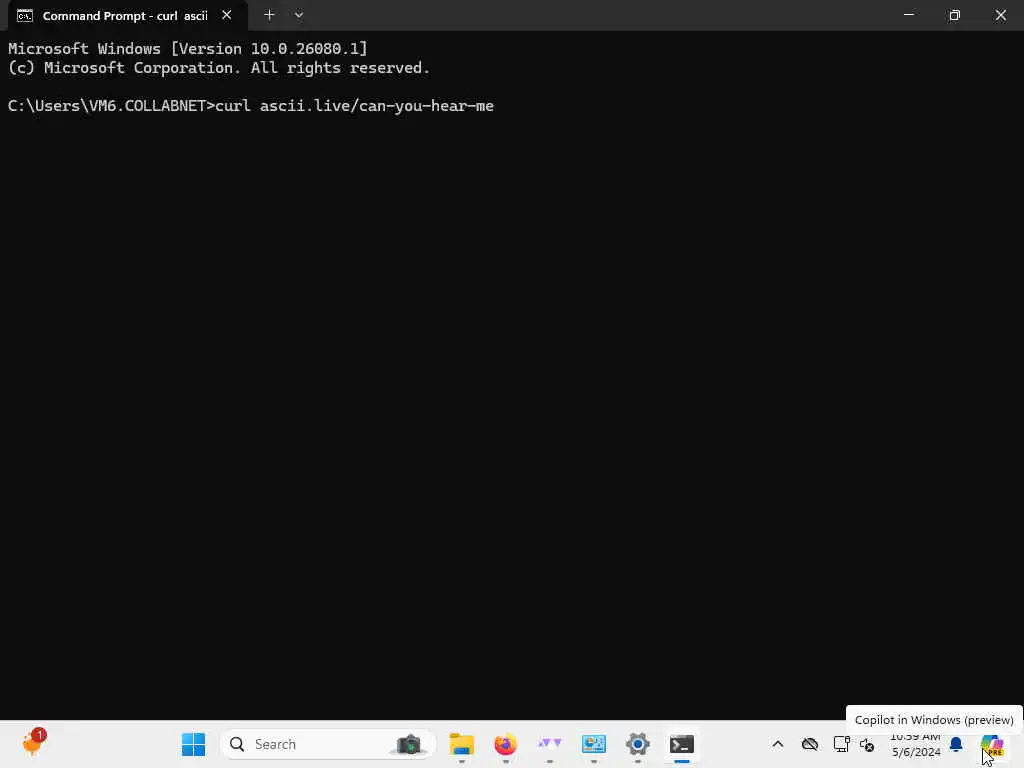Screen dimensions: 1024x768
Task: Open the Windows Start menu
Action: [x=193, y=744]
